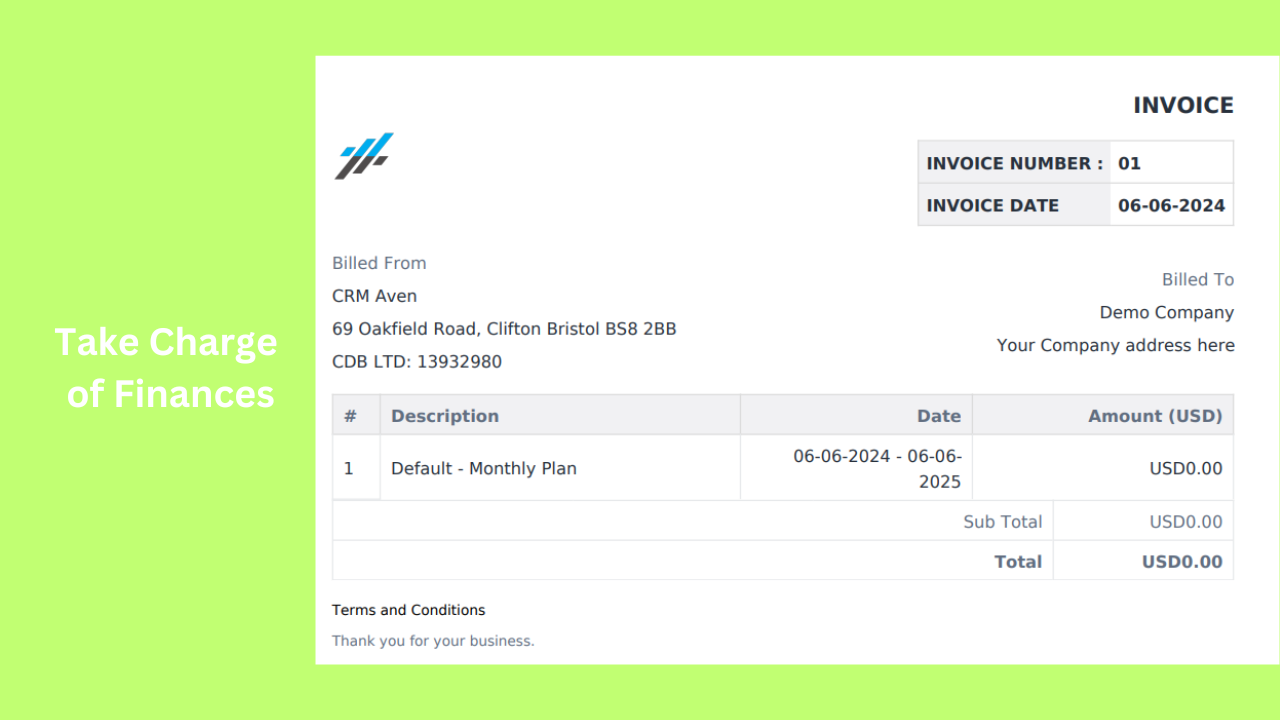
Task: Select the Sub Total USD0.00 value
Action: click(1186, 521)
